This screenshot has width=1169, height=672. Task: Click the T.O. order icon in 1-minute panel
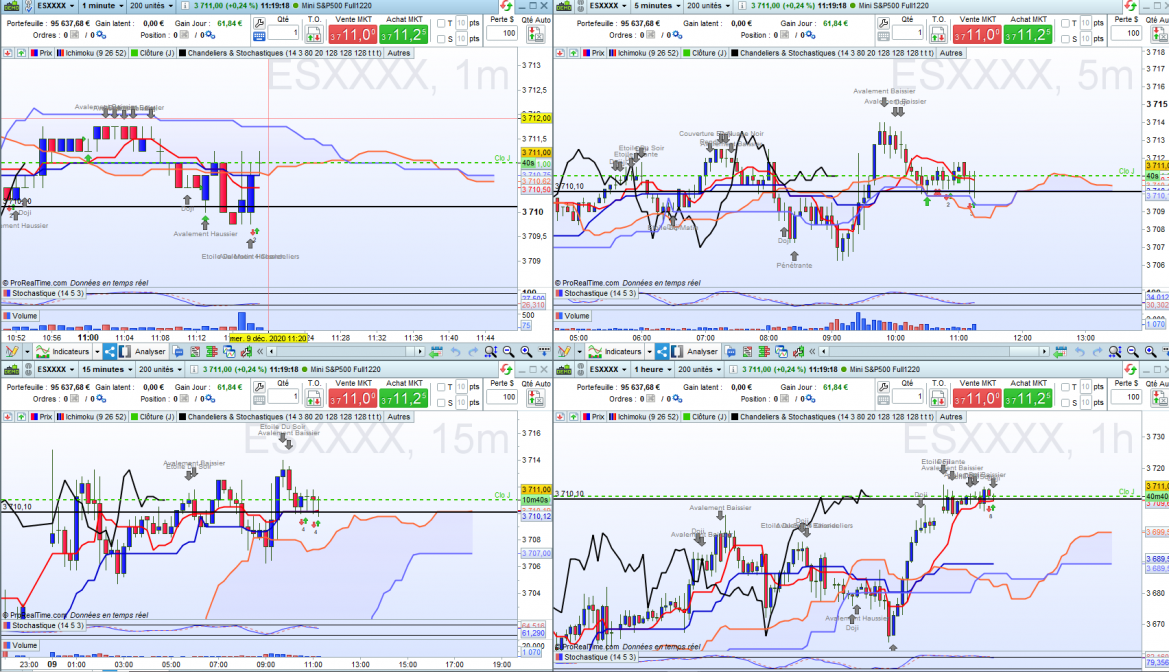[314, 34]
